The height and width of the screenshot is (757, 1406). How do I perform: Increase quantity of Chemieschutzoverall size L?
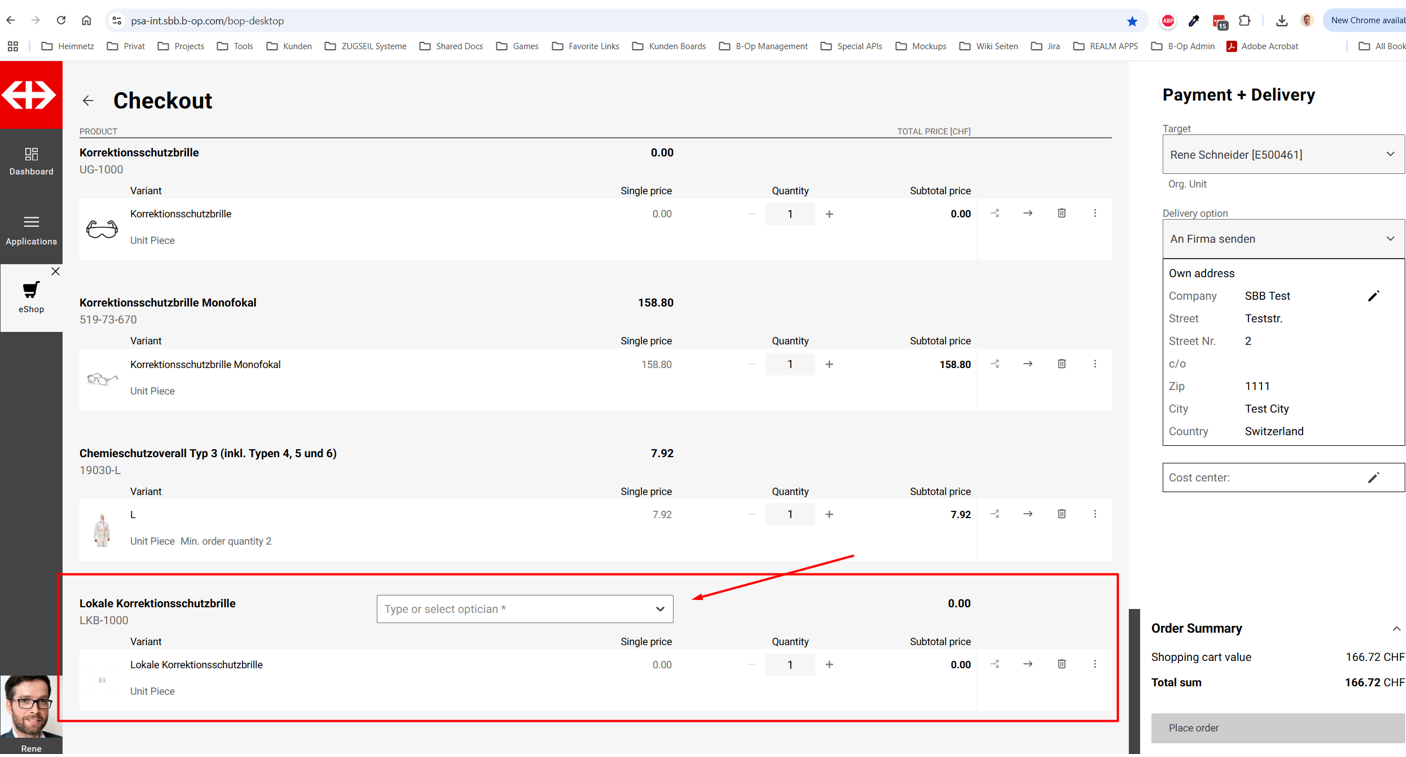click(829, 515)
